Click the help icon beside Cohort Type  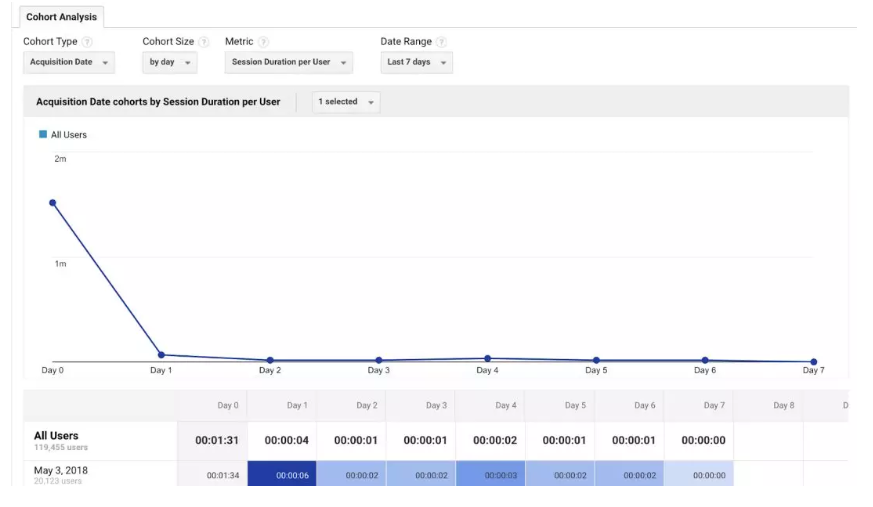tap(88, 42)
